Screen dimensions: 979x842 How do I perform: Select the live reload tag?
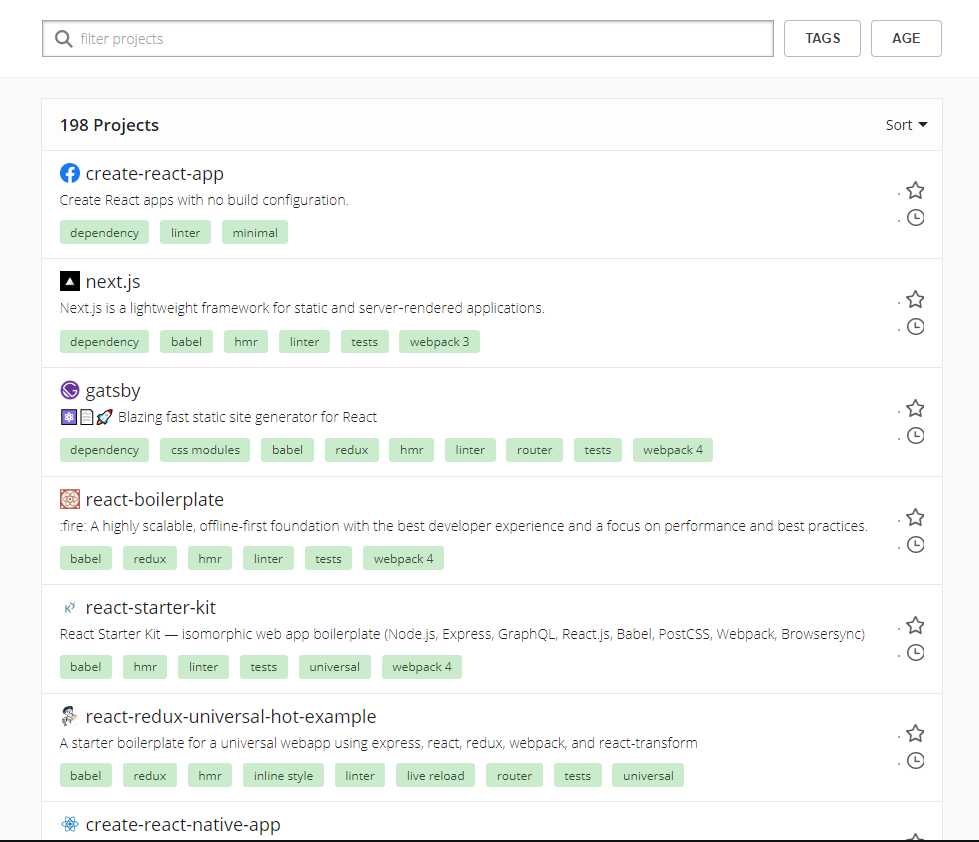436,776
